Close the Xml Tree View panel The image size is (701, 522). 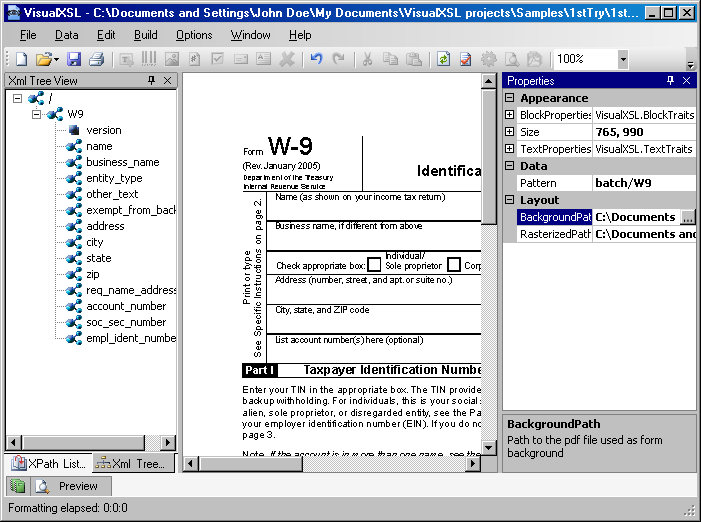pos(167,80)
